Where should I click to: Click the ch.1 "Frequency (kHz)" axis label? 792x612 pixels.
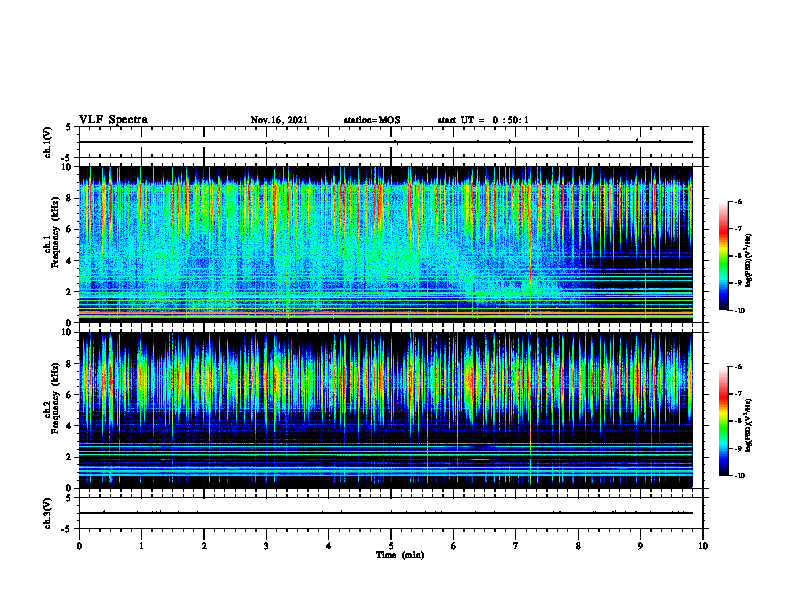pyautogui.click(x=55, y=231)
